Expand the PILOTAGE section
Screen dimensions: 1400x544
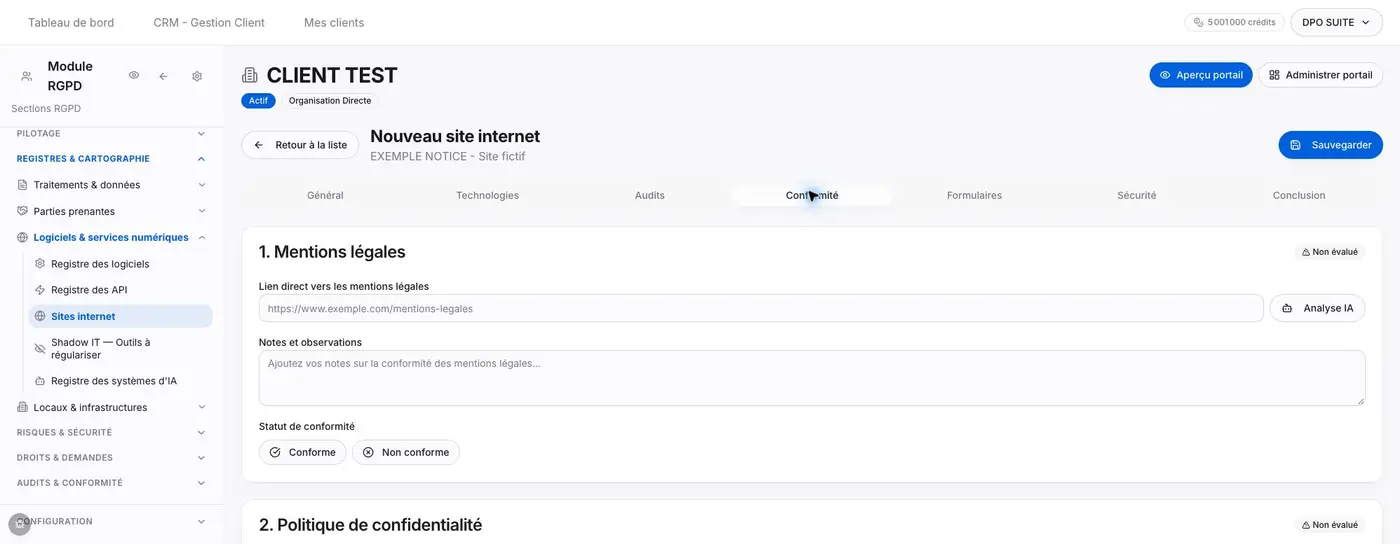click(201, 133)
